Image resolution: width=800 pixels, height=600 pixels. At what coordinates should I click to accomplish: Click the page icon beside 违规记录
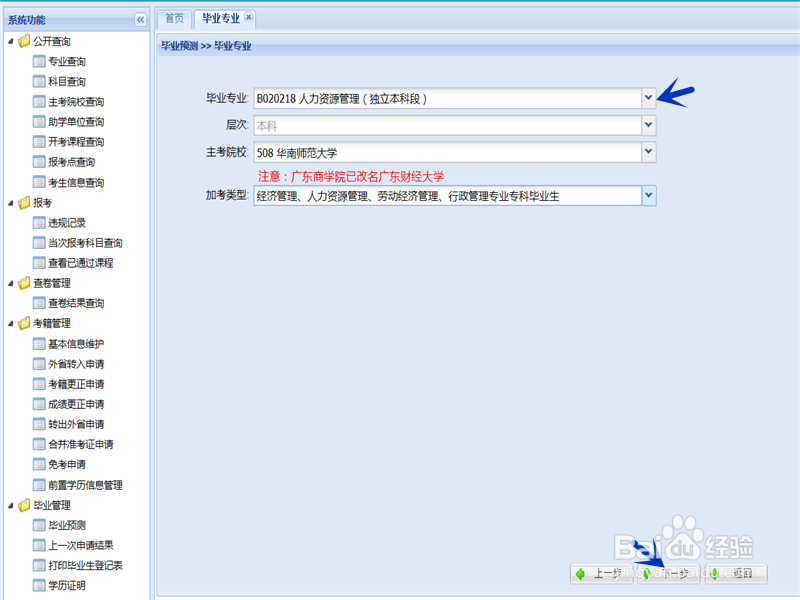39,222
